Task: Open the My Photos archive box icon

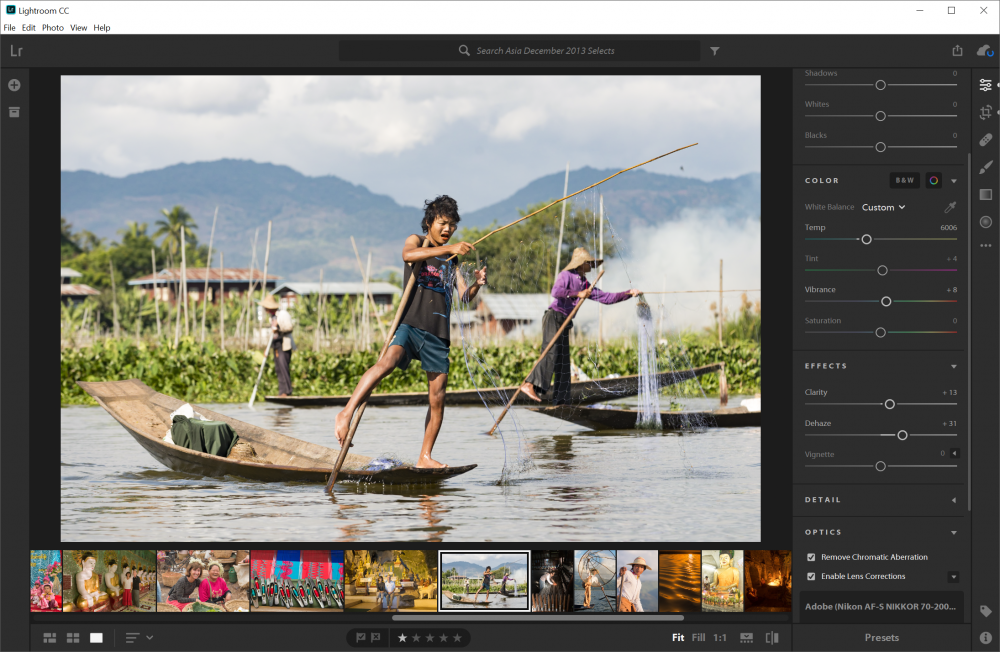Action: [14, 112]
